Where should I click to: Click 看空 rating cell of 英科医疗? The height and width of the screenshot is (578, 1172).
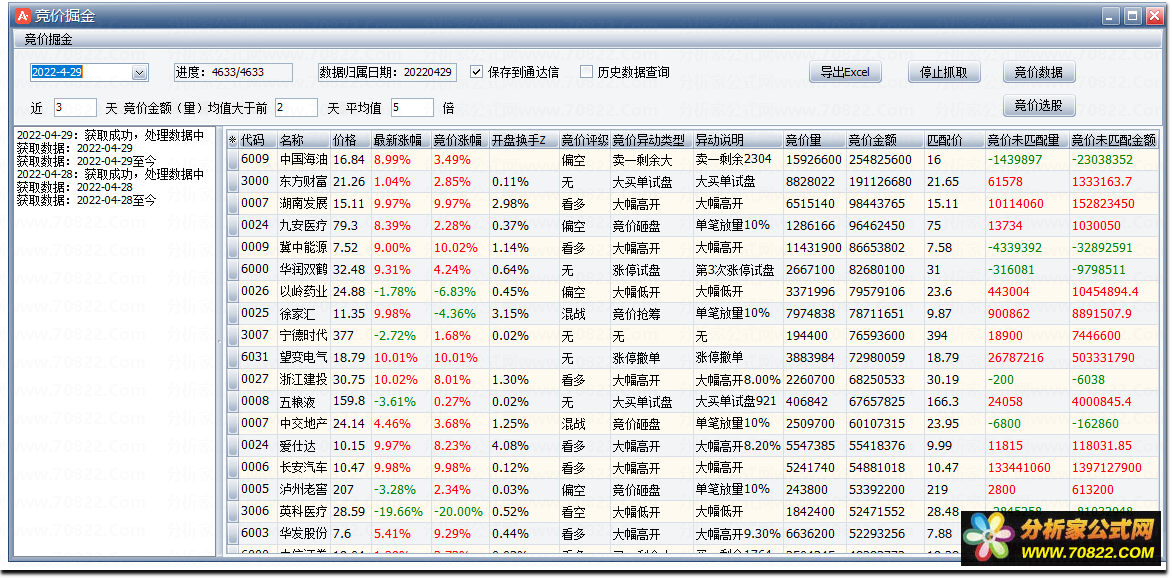tap(585, 511)
